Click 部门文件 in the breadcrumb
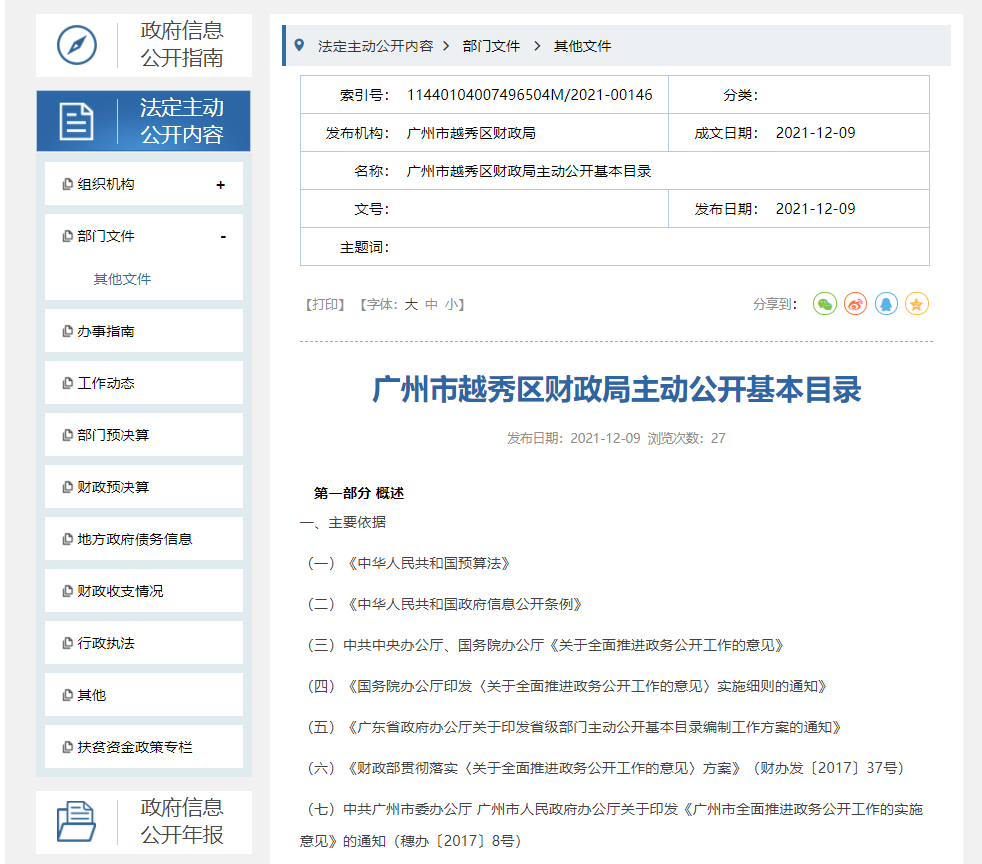The height and width of the screenshot is (864, 982). [x=491, y=46]
